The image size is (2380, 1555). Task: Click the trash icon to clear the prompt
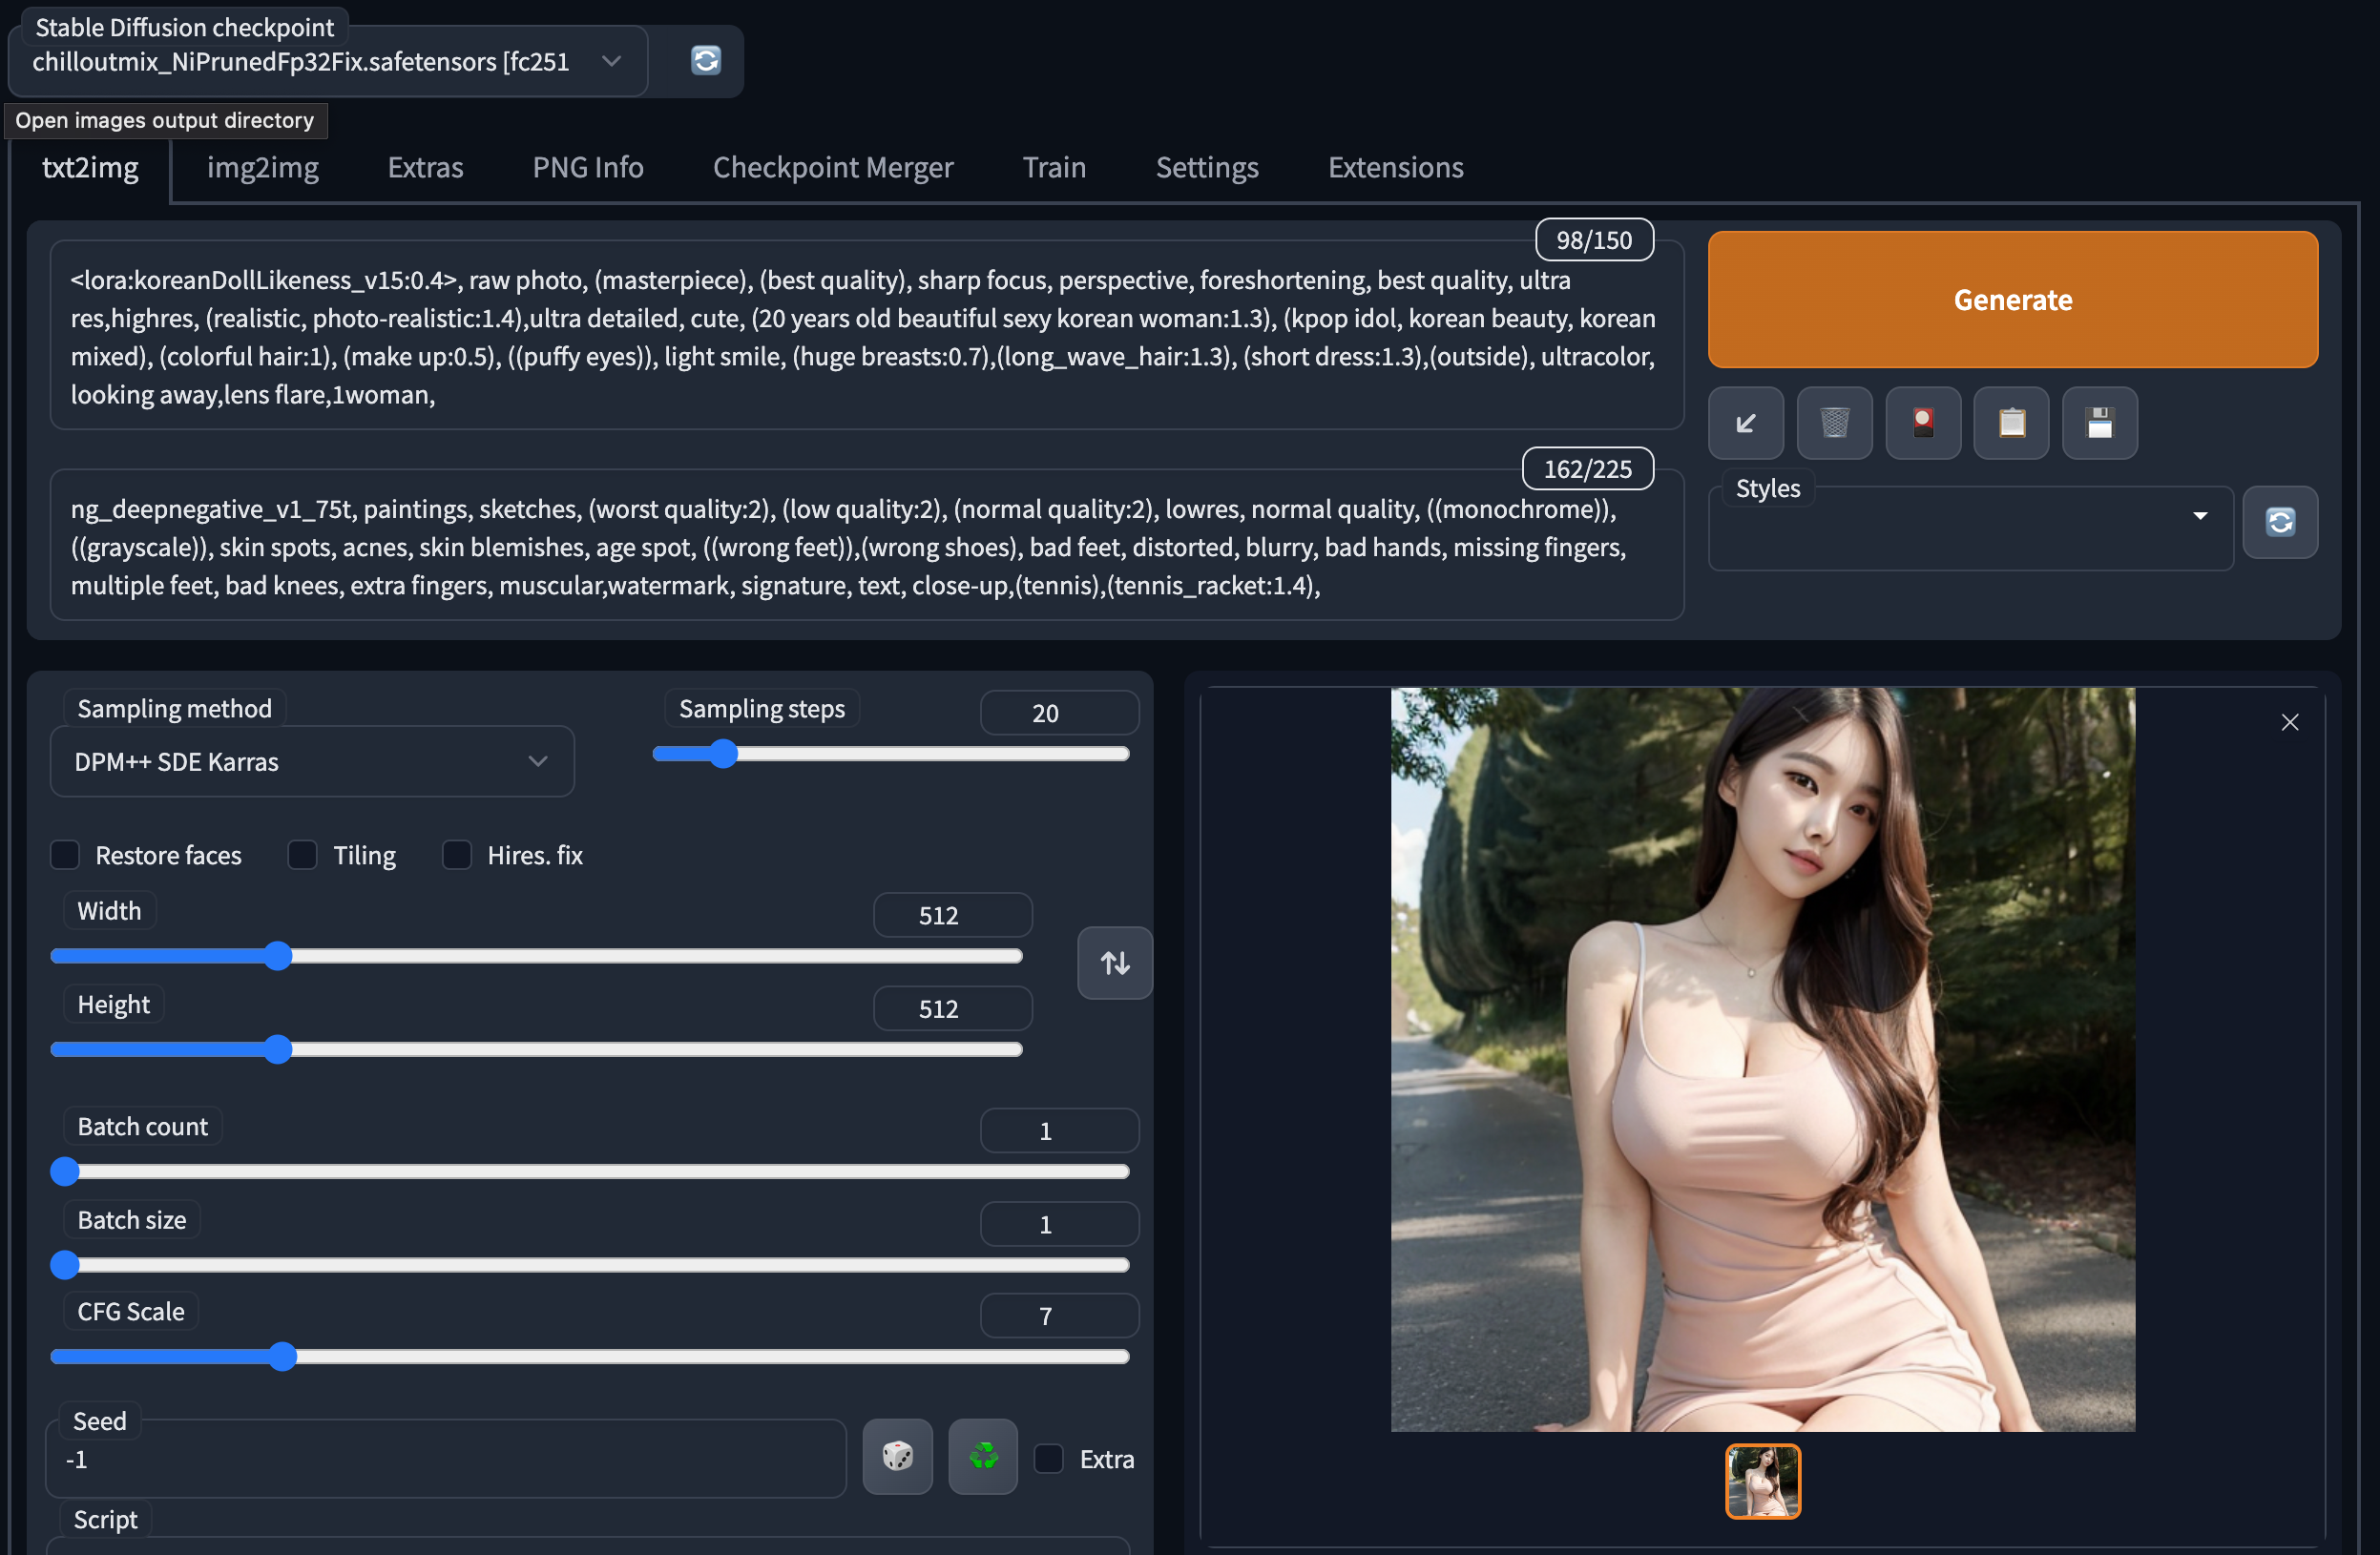pyautogui.click(x=1834, y=423)
